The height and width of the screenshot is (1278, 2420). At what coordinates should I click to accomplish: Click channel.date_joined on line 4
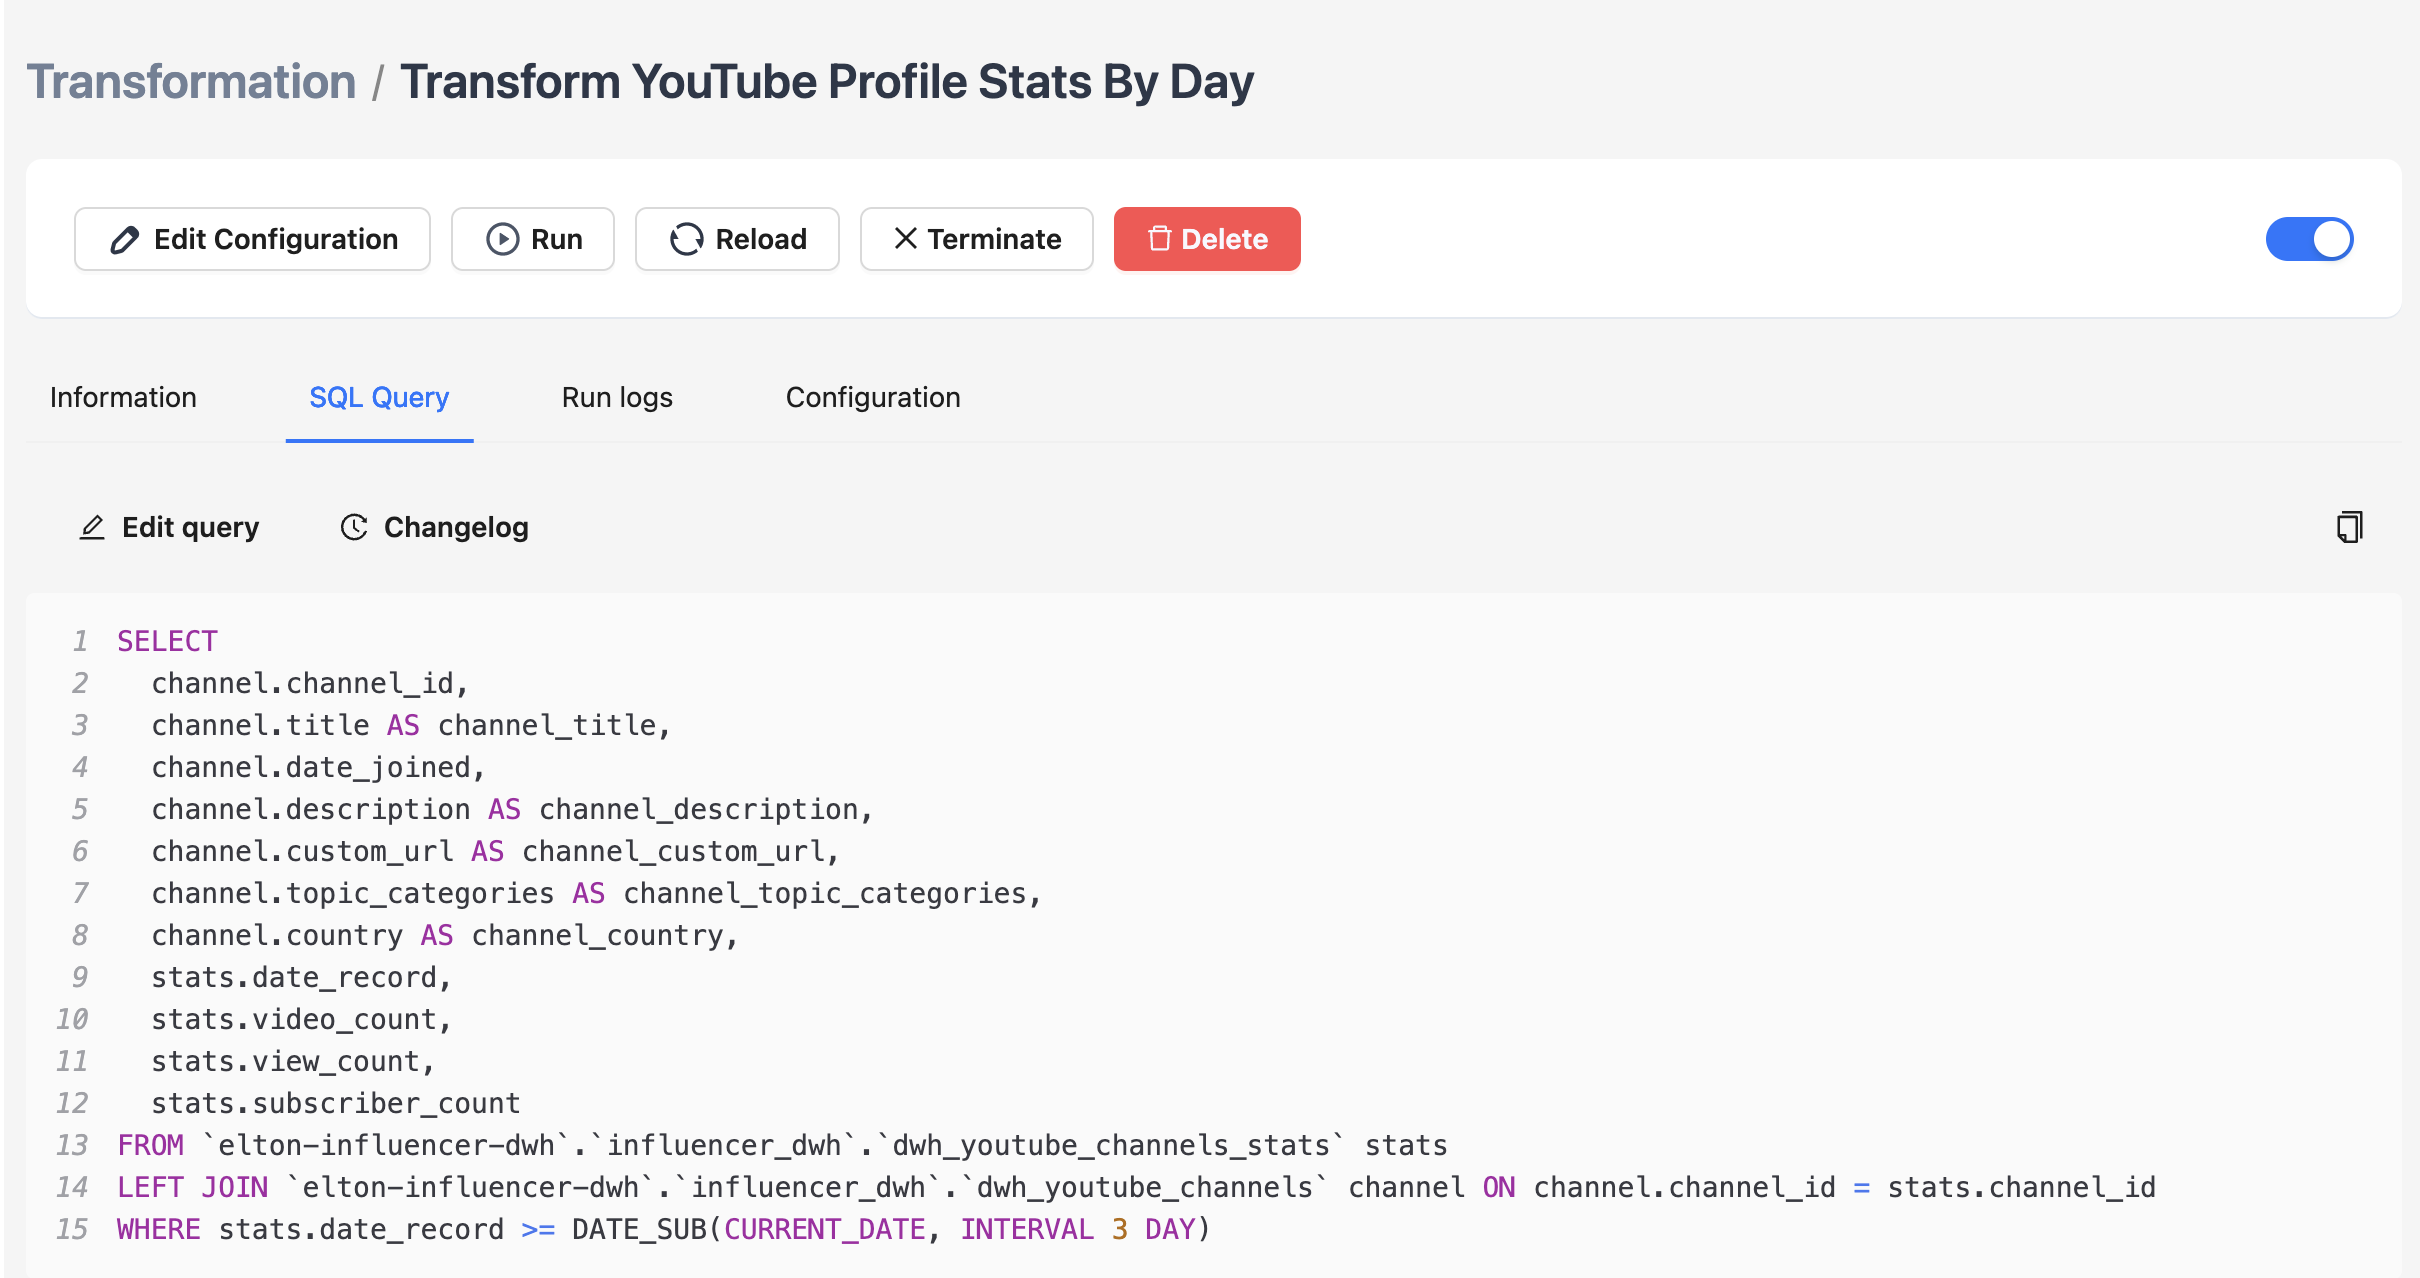click(318, 767)
